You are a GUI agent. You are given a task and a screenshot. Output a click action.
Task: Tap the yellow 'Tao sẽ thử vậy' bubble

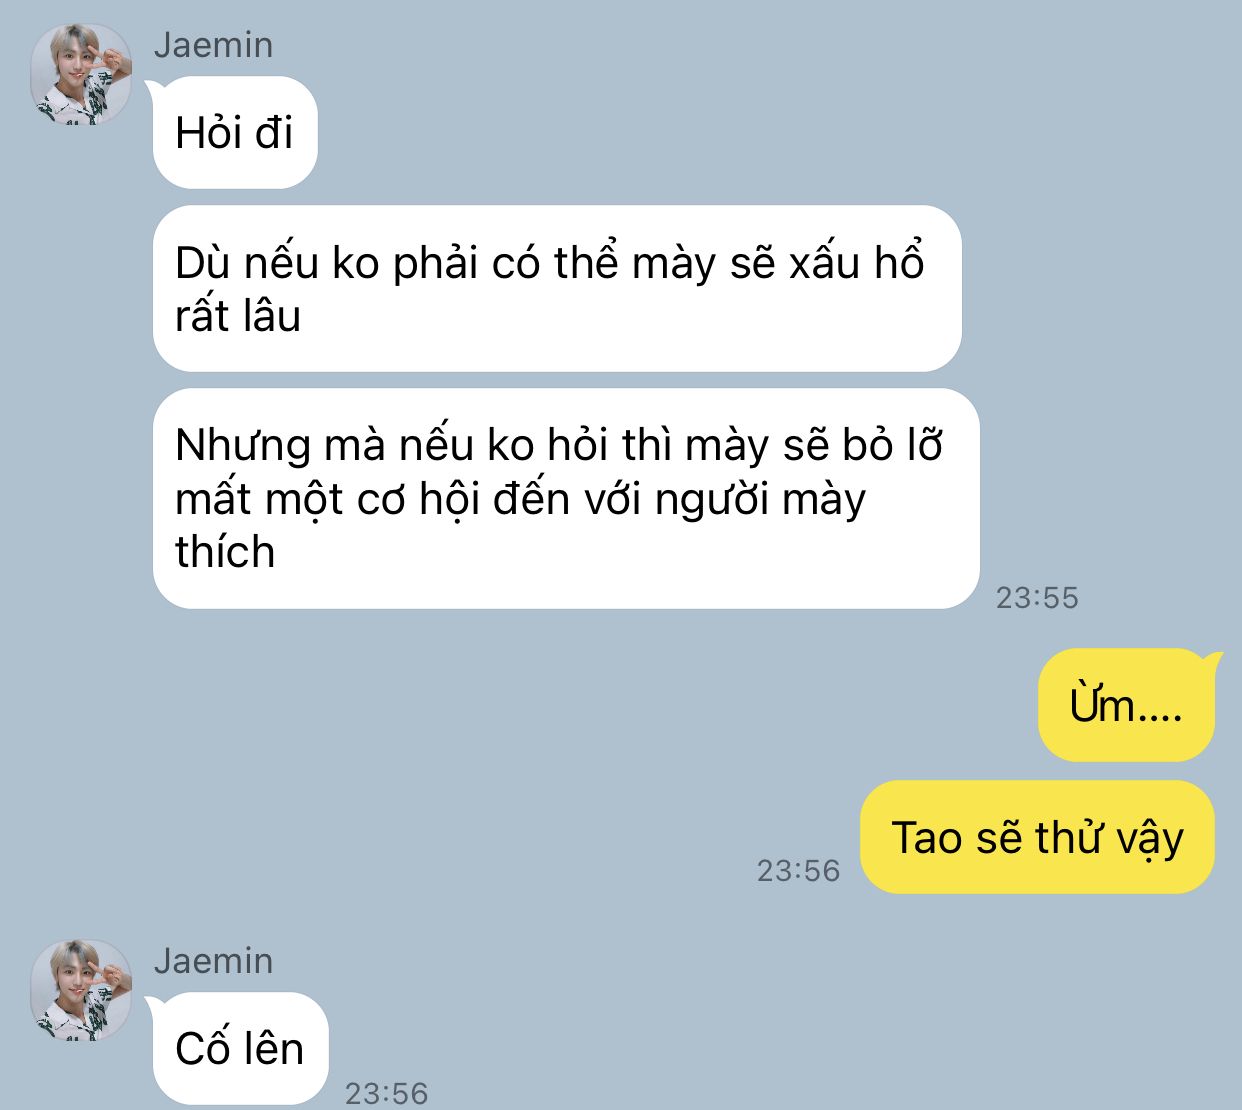1037,837
